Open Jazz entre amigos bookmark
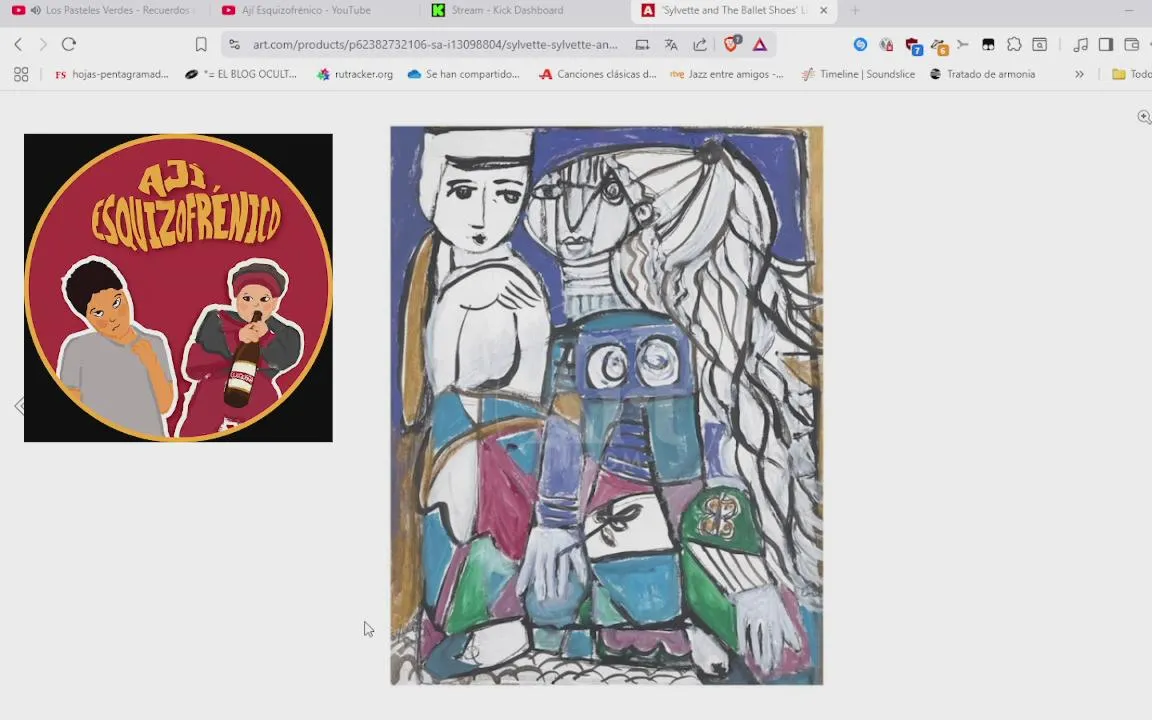1152x720 pixels. click(x=727, y=74)
